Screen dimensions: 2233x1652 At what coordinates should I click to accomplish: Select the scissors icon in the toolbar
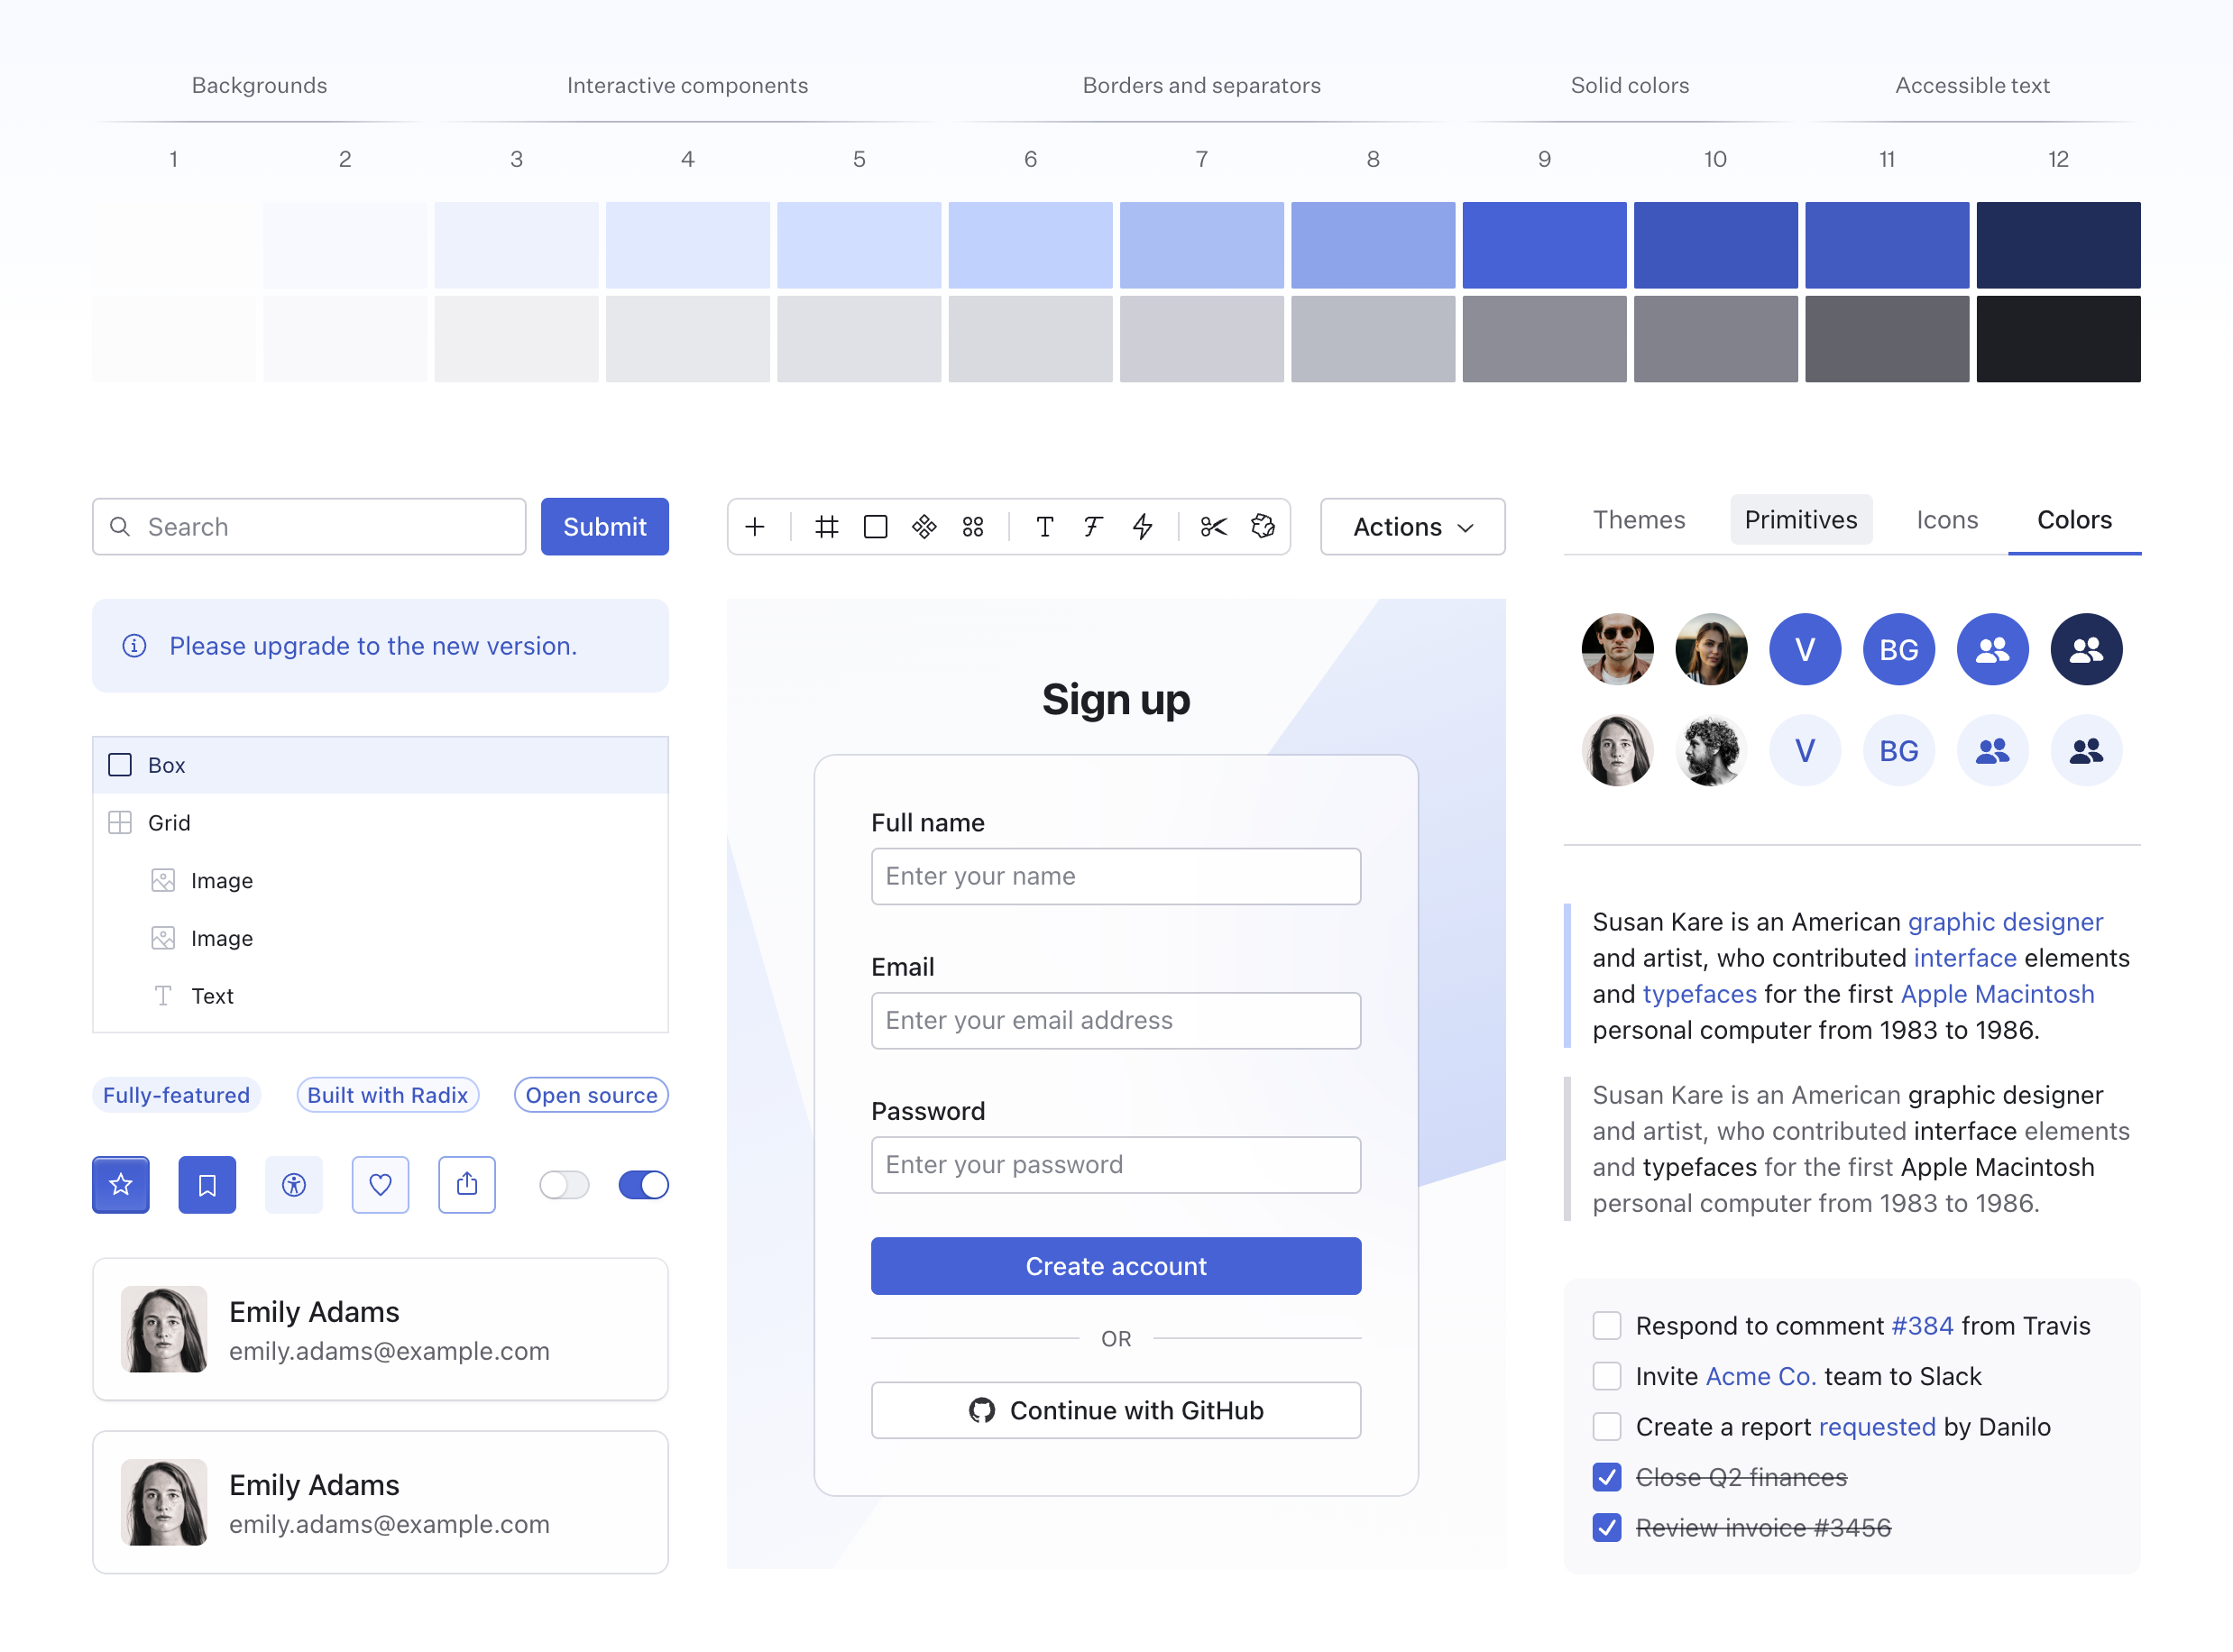tap(1212, 527)
